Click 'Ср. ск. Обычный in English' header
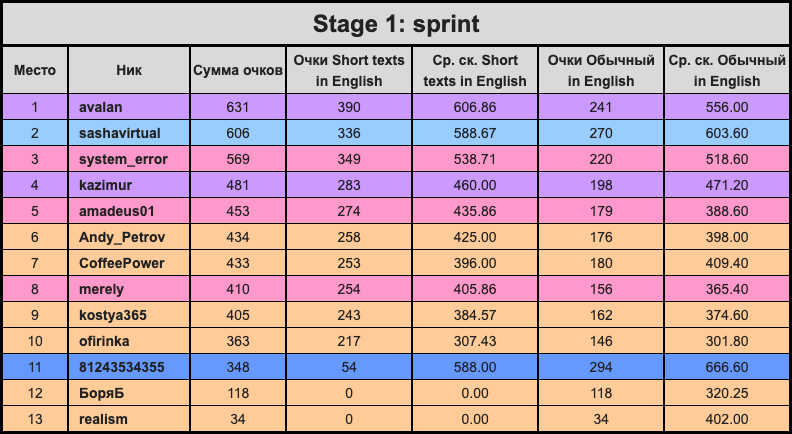792x434 pixels. tap(727, 70)
